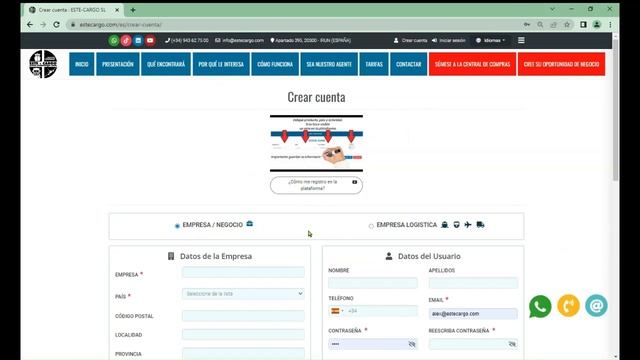Select the EMPRESA LOGISTICA radio button
The image size is (640, 360).
pos(371,226)
